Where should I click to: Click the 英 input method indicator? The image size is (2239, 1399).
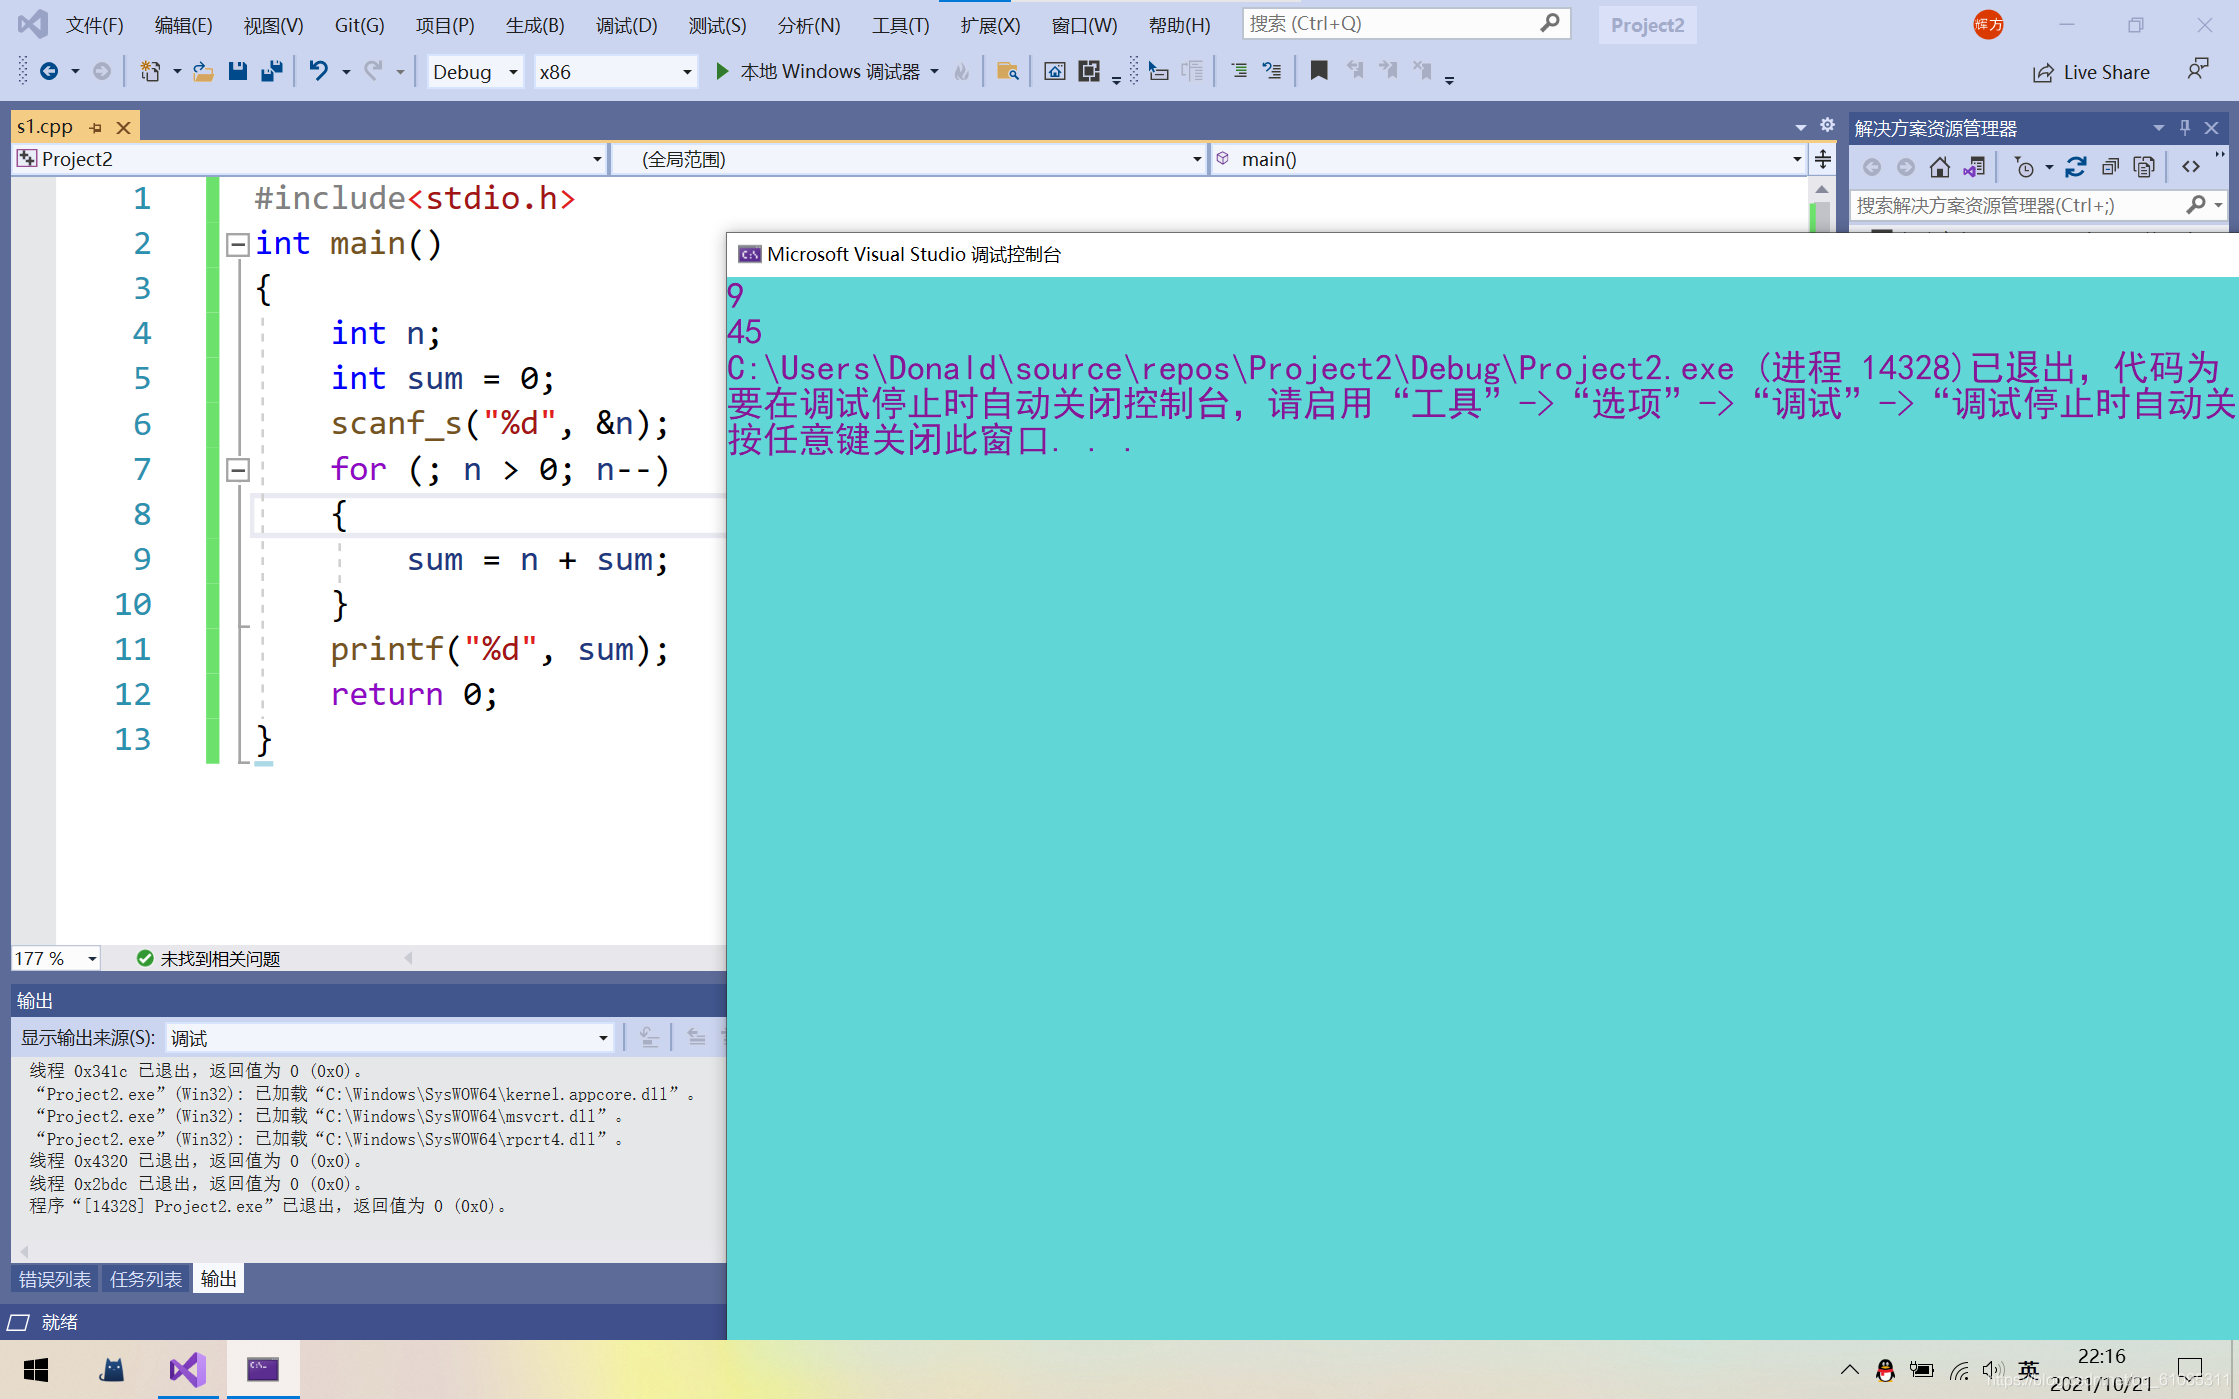[2028, 1370]
